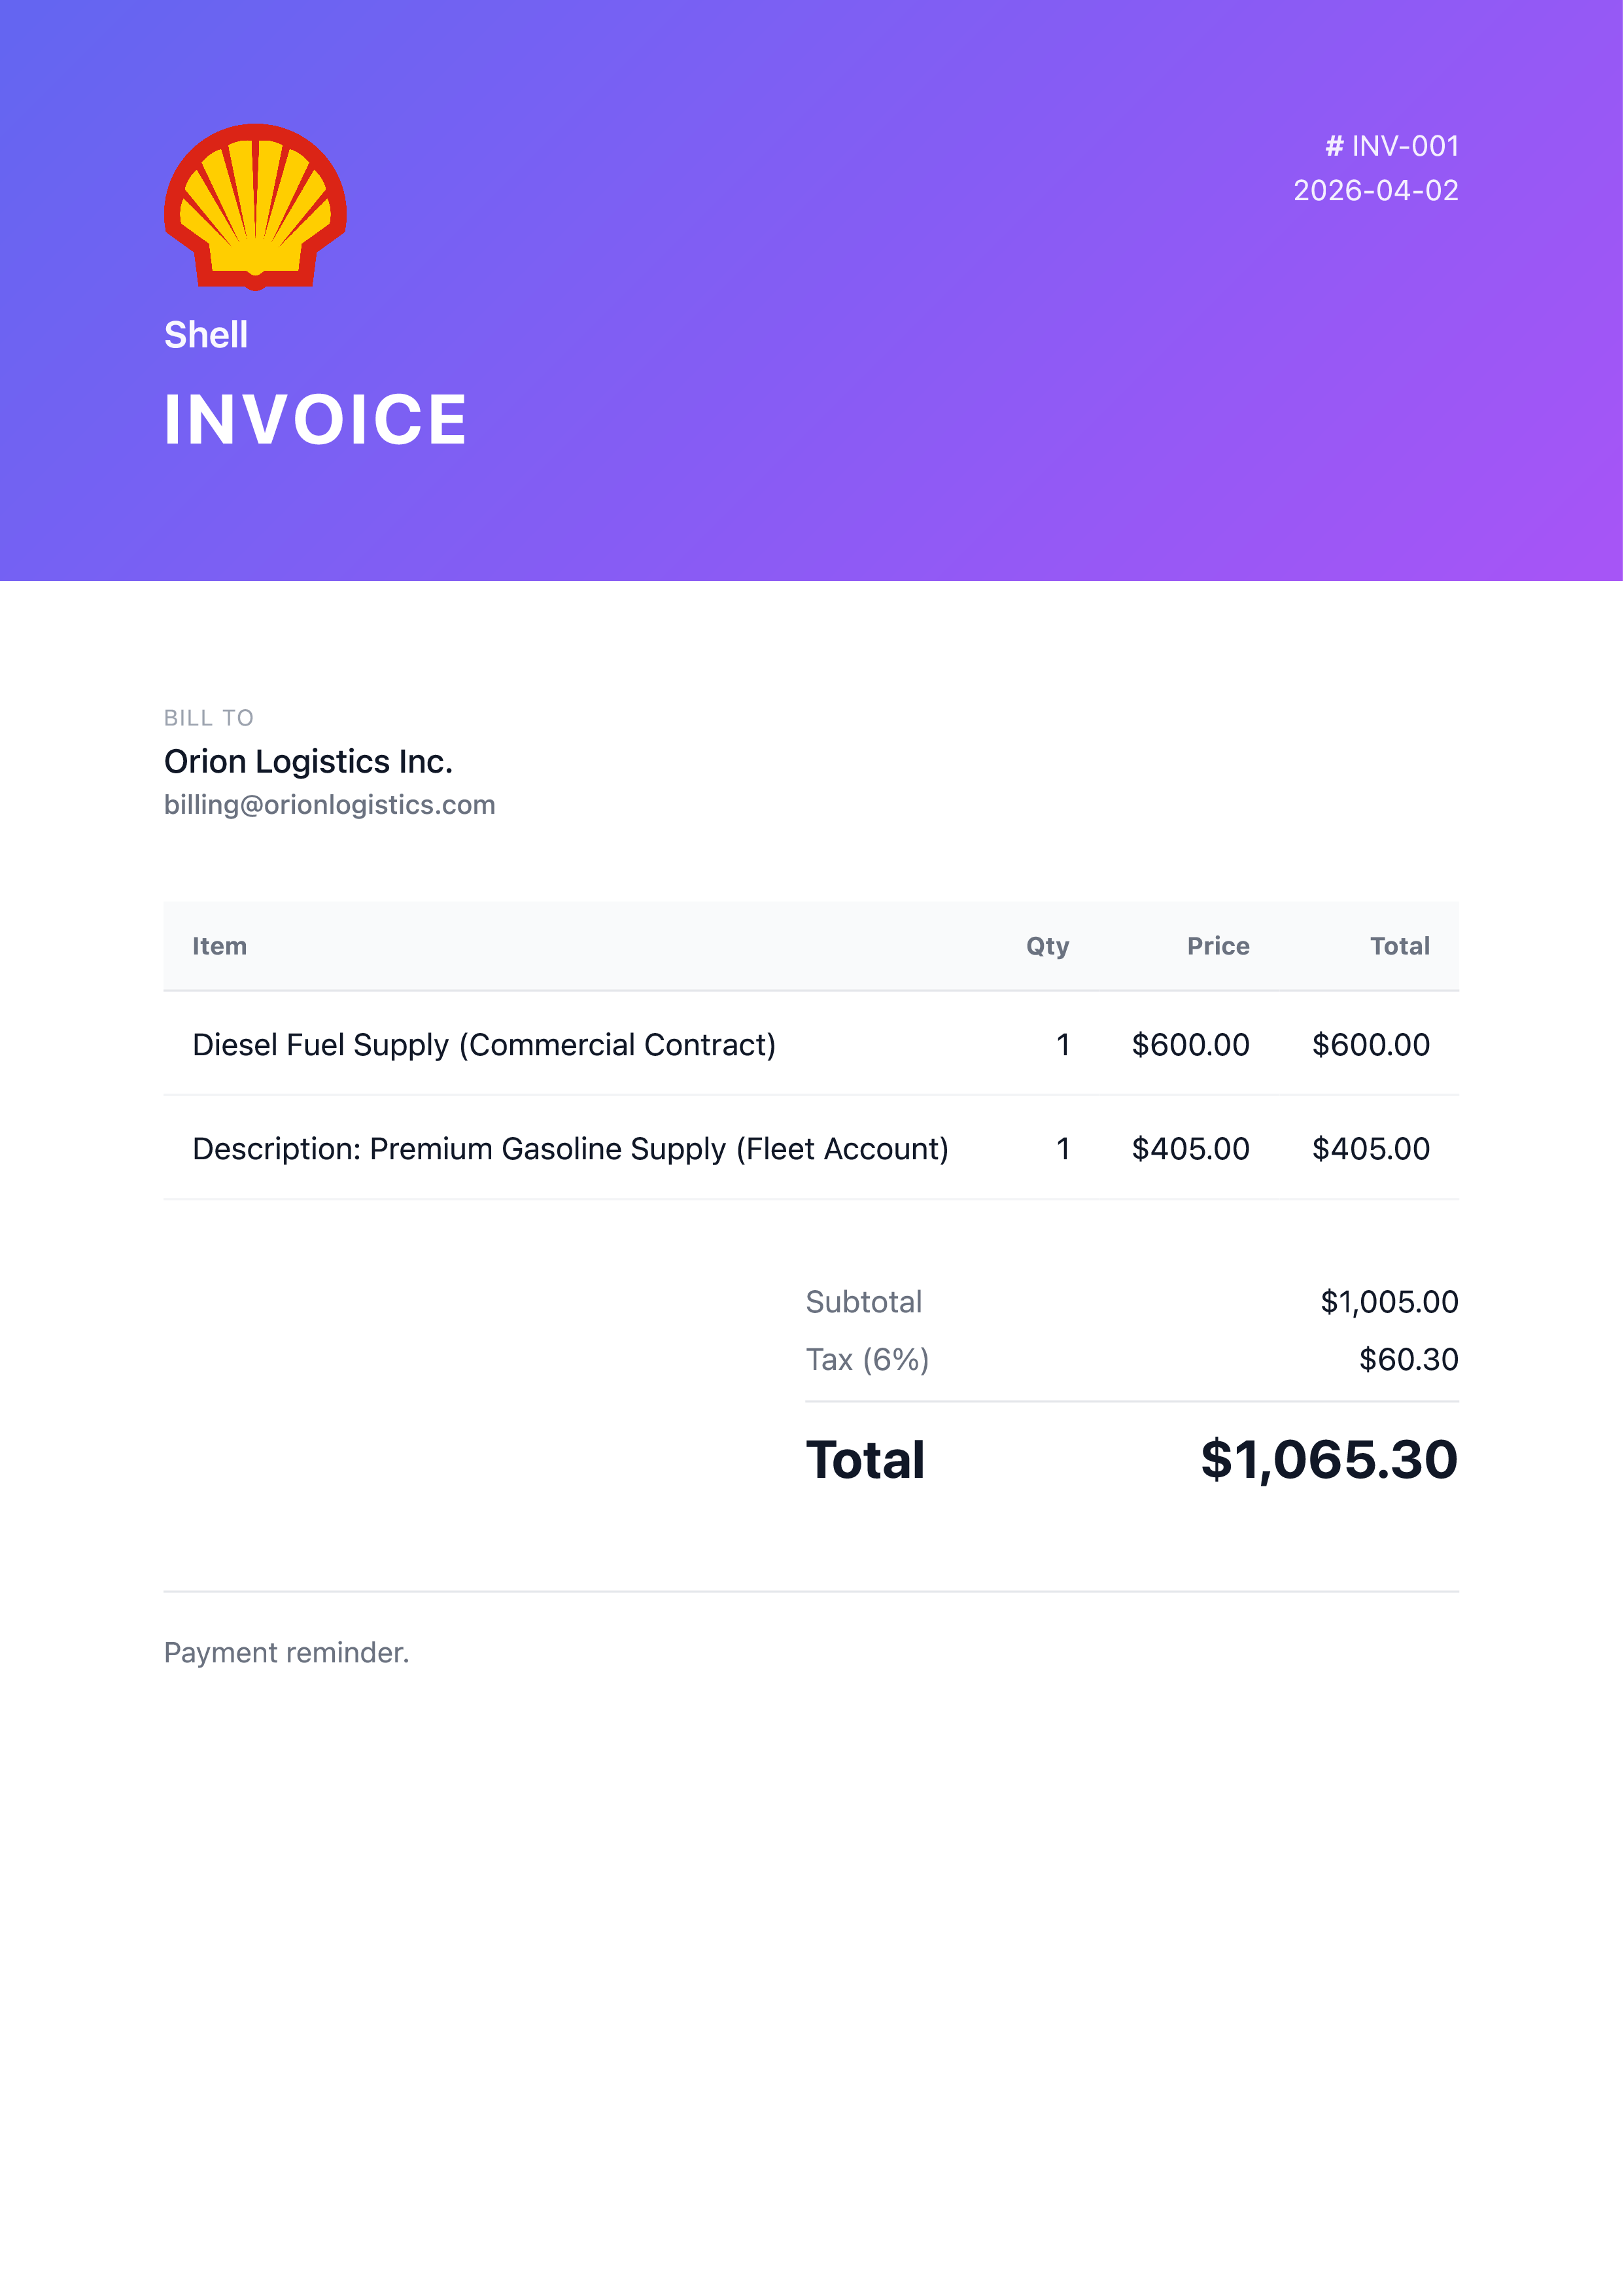Click the subtotal amount $1,005.00
1624x2295 pixels.
click(1389, 1302)
